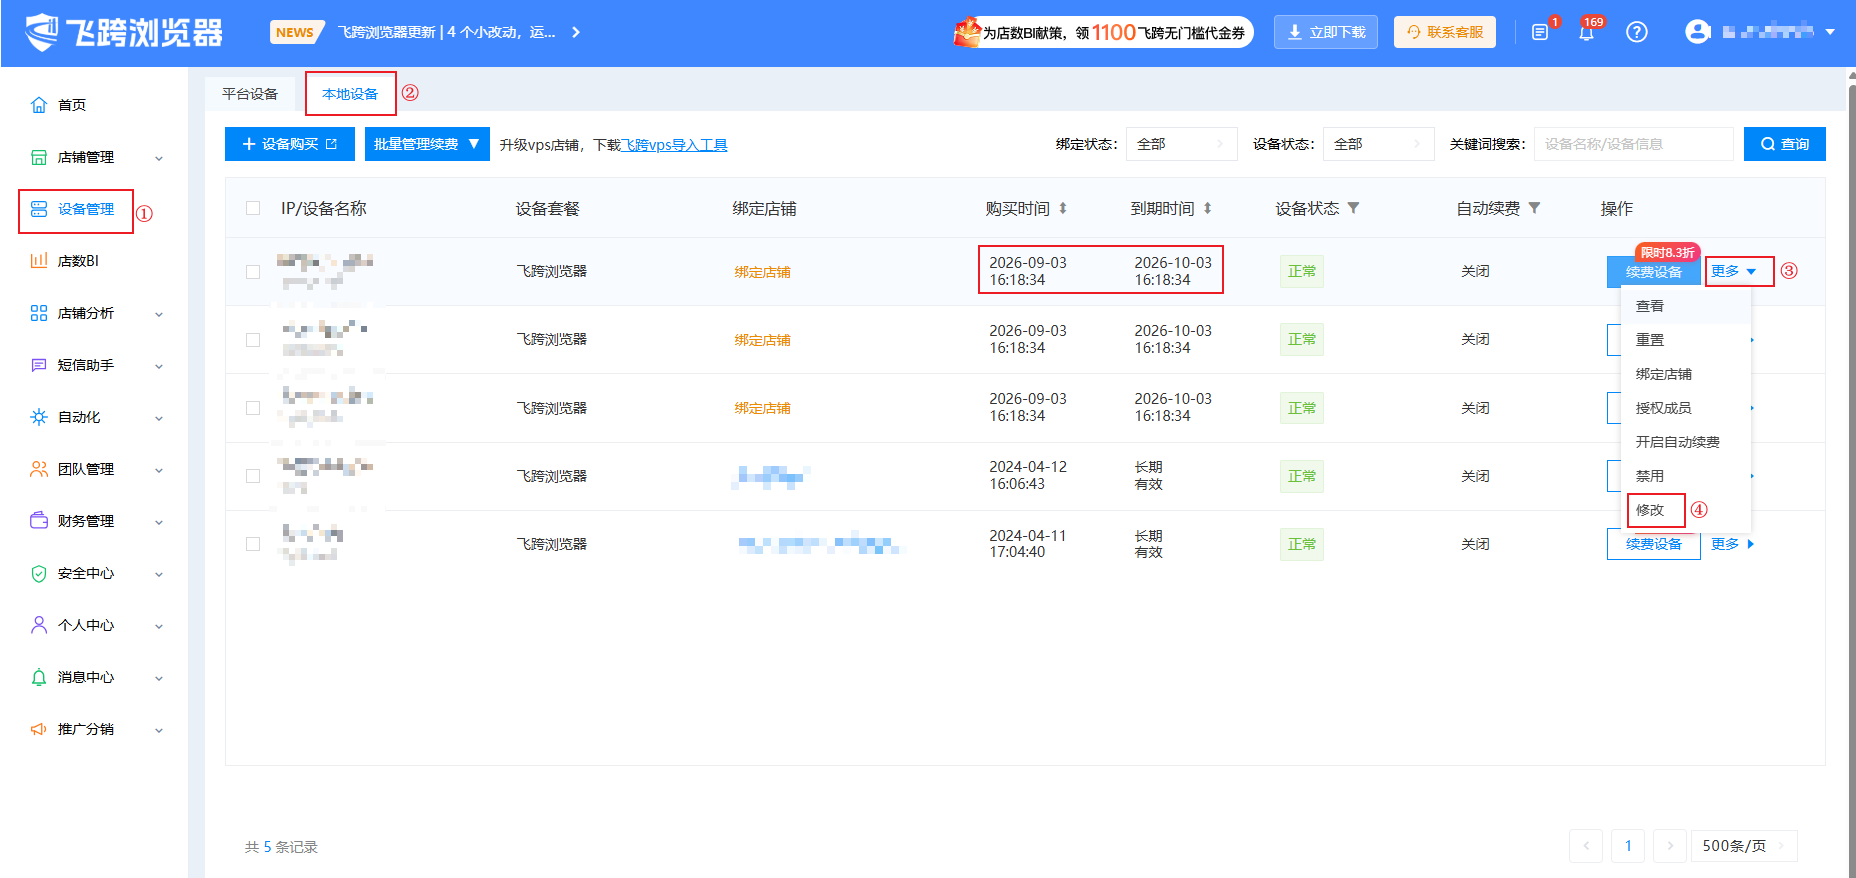The width and height of the screenshot is (1856, 878).
Task: Expand the 财务管理 sidebar menu
Action: point(159,522)
